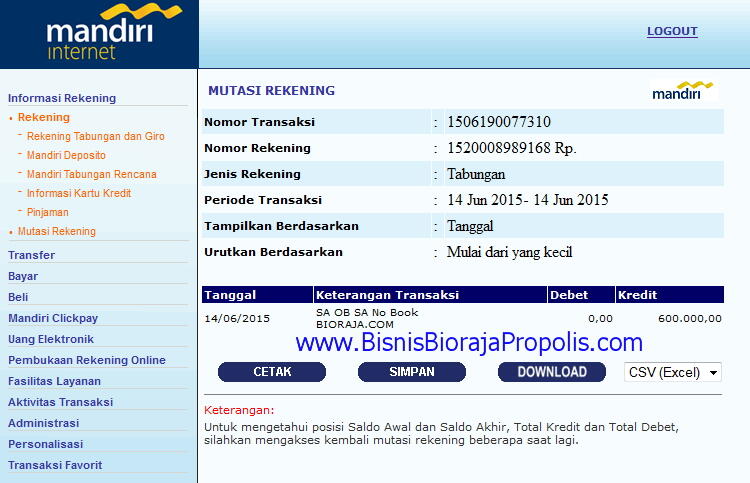Screen dimensions: 750x483
Task: Select the Rekening submenu item
Action: tap(44, 117)
